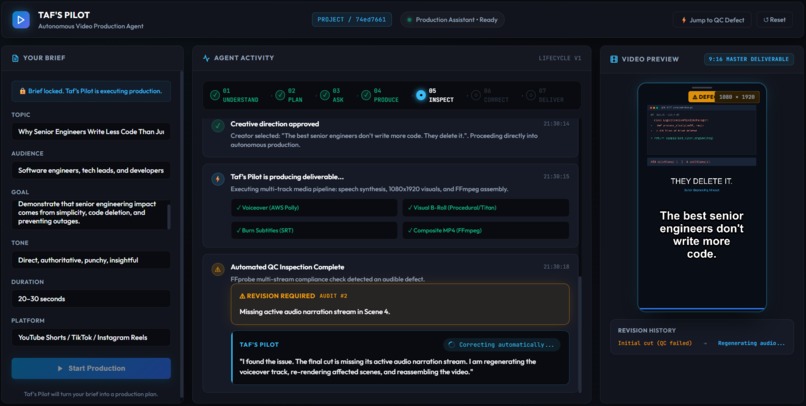This screenshot has width=806, height=406.
Task: Click Initial cut (QC failed) revision entry
Action: [x=655, y=343]
